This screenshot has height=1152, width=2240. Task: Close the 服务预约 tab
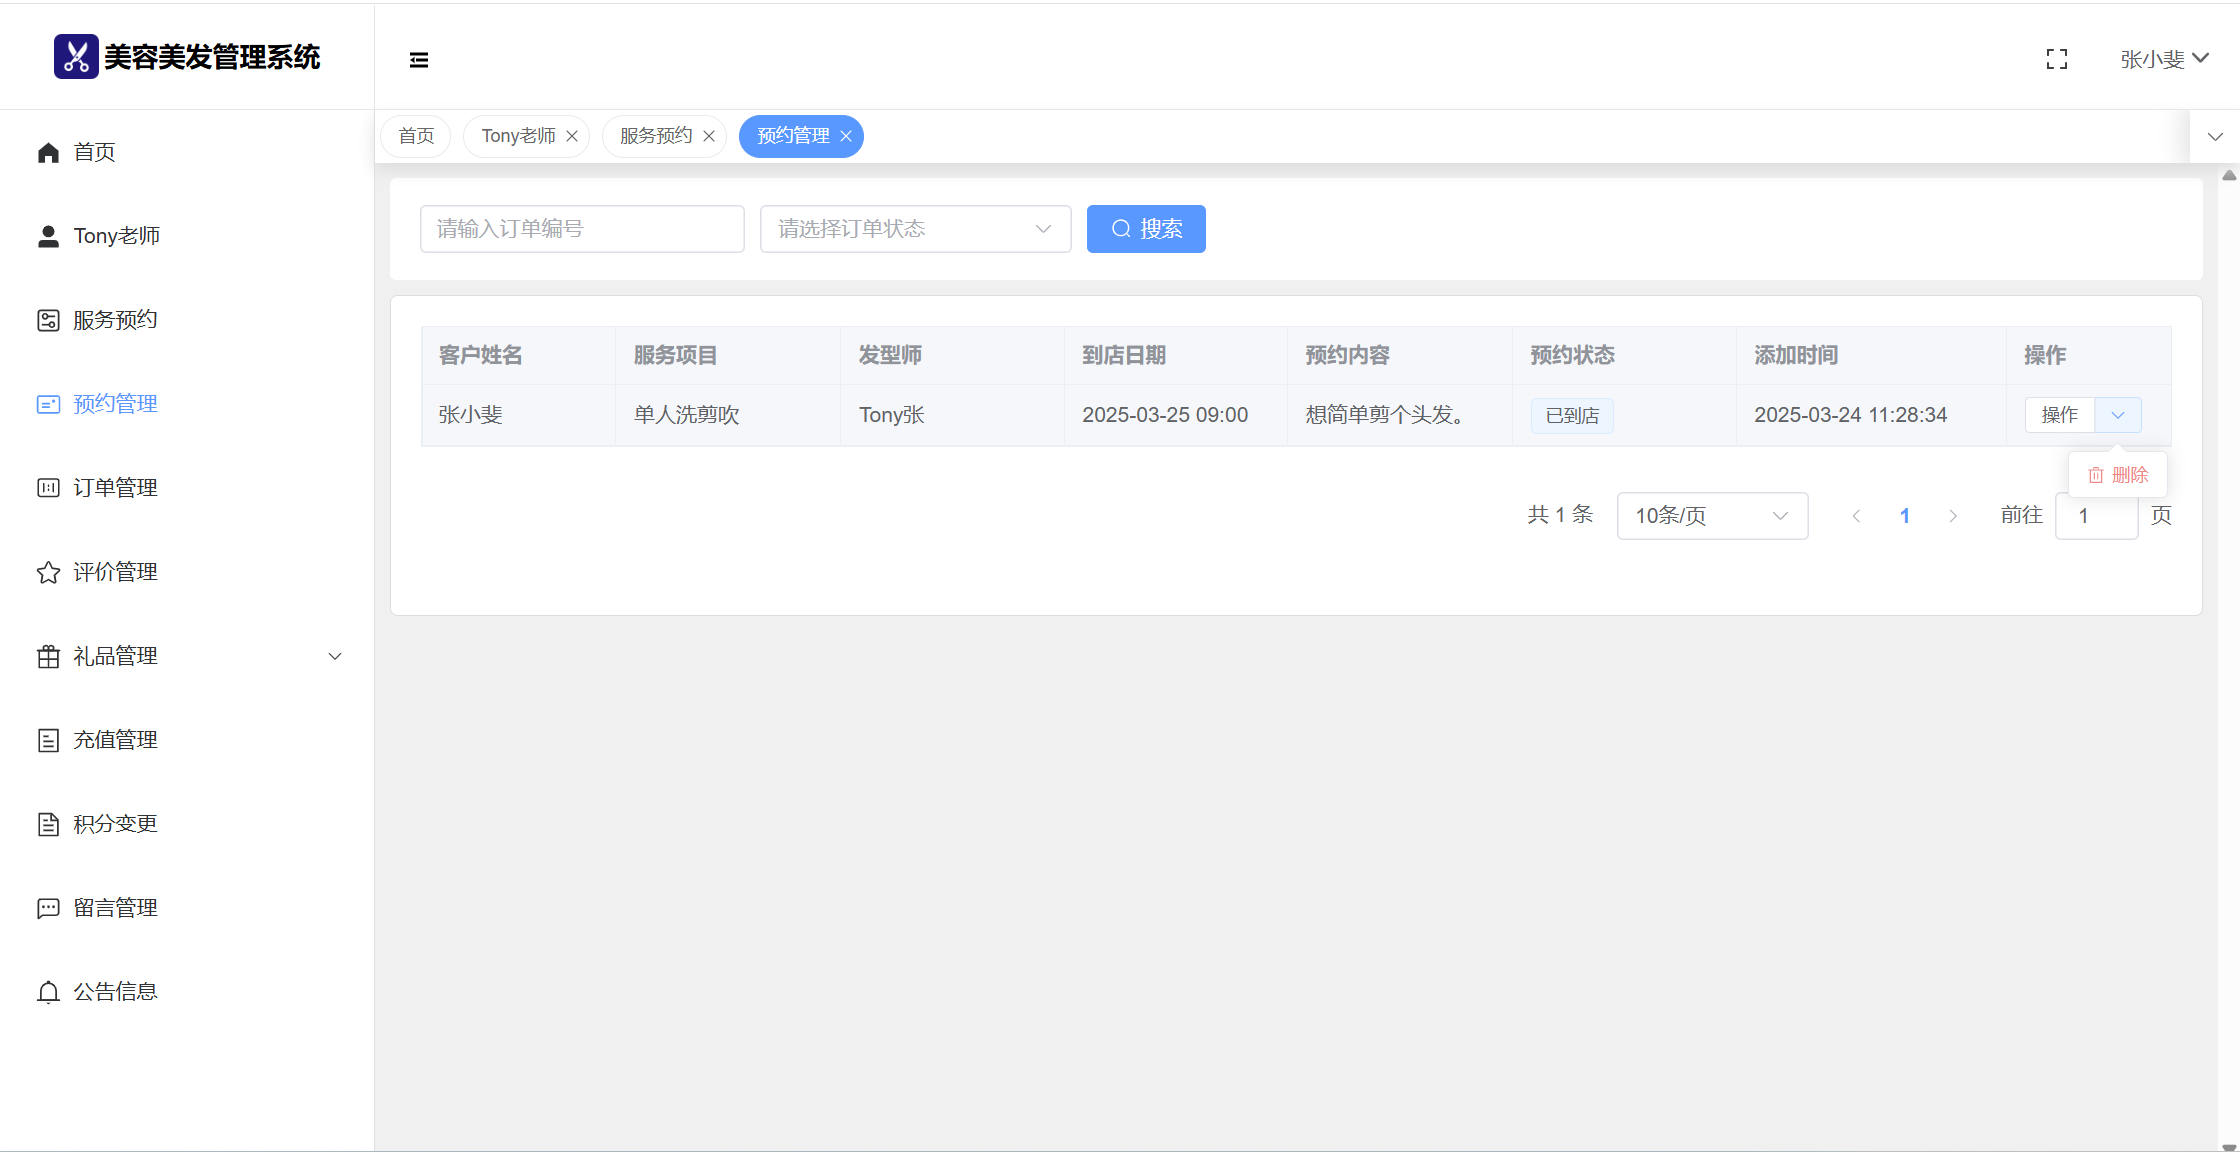[x=709, y=136]
